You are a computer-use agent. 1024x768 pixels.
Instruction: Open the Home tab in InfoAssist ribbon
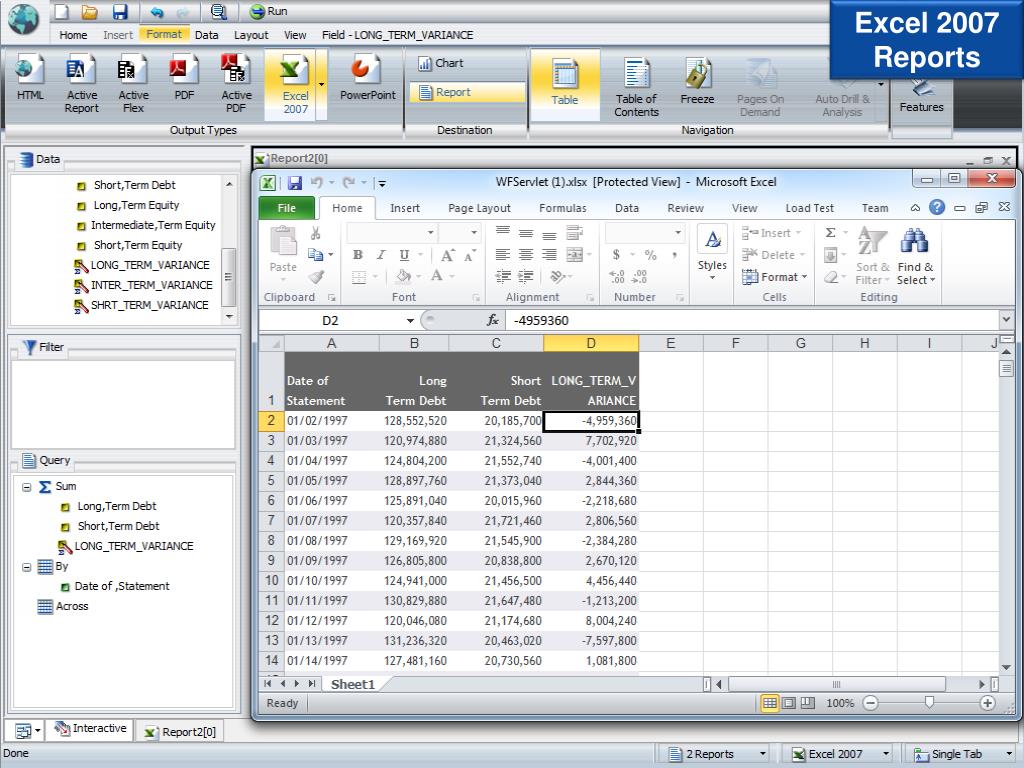tap(73, 35)
